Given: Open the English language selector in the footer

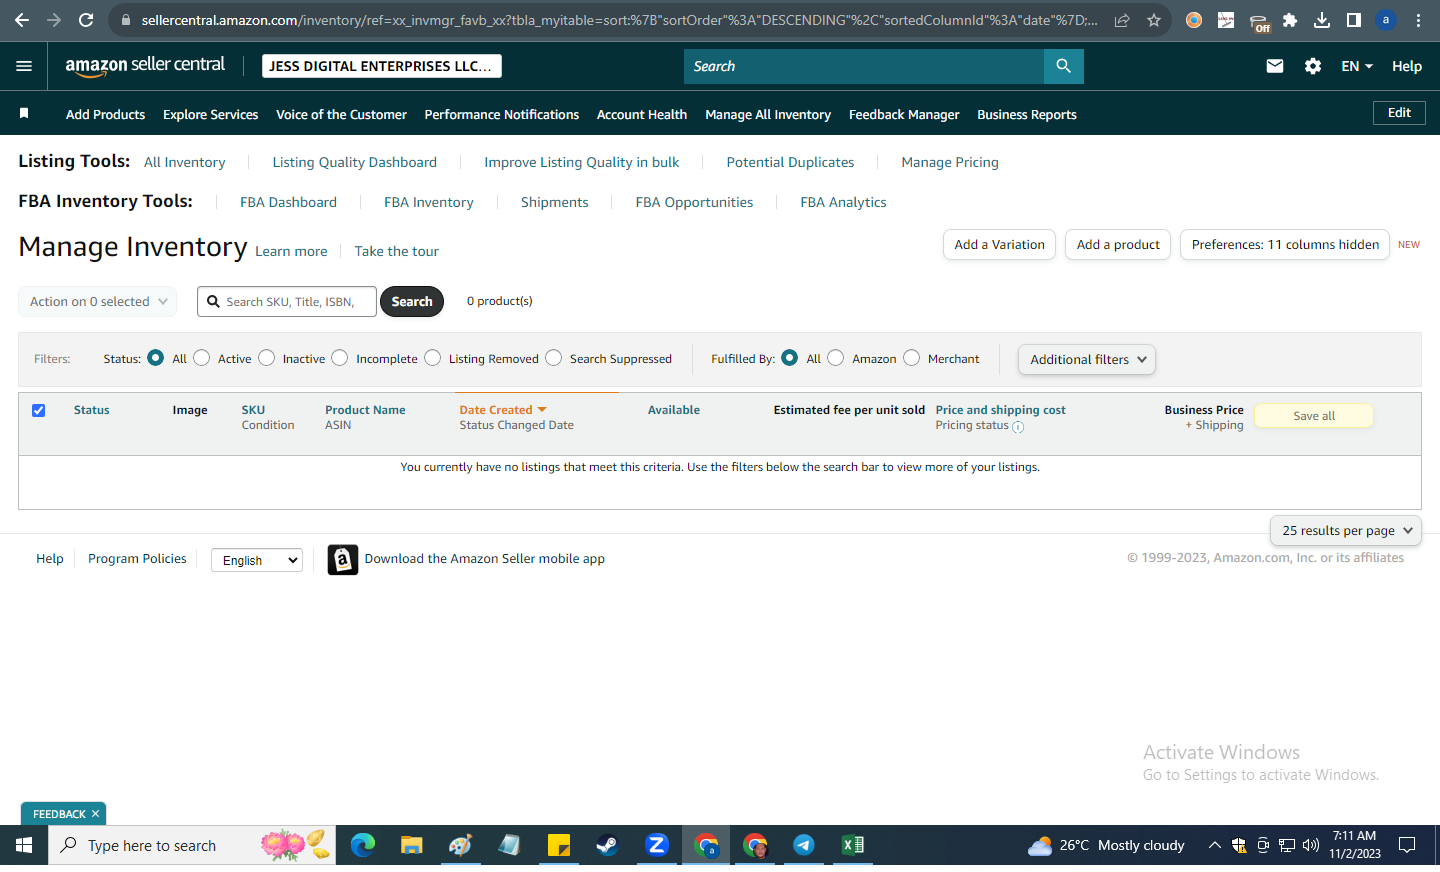Looking at the screenshot, I should (x=257, y=560).
